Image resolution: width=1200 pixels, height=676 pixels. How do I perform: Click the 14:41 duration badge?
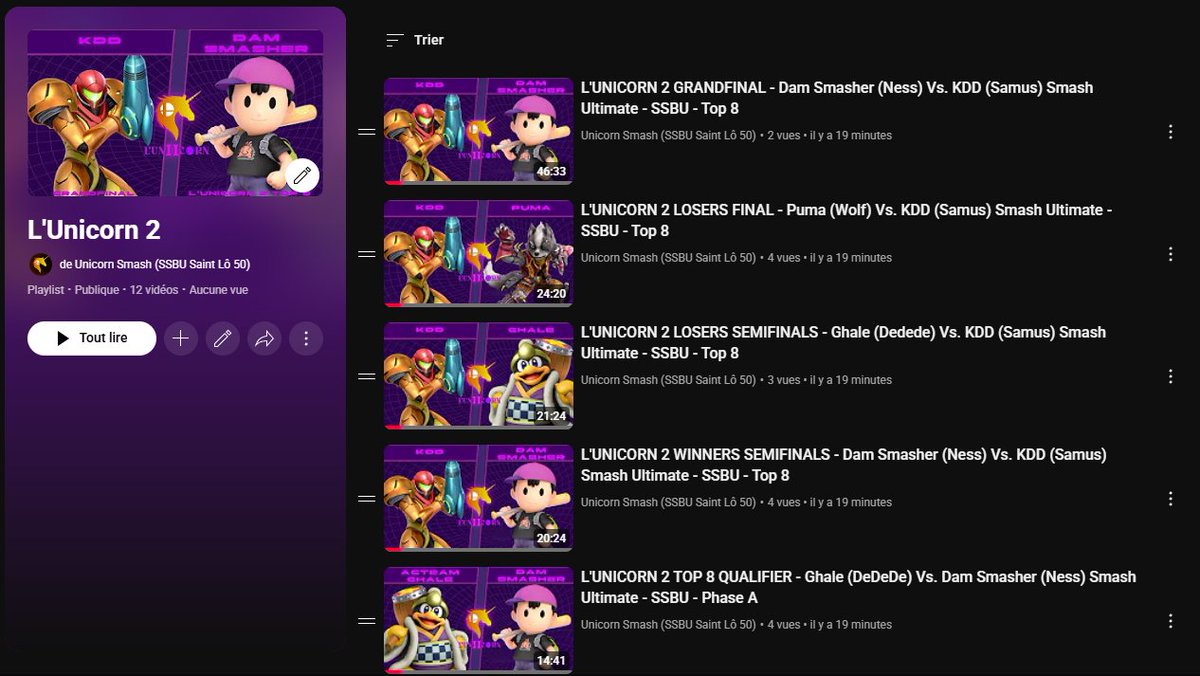tap(551, 661)
